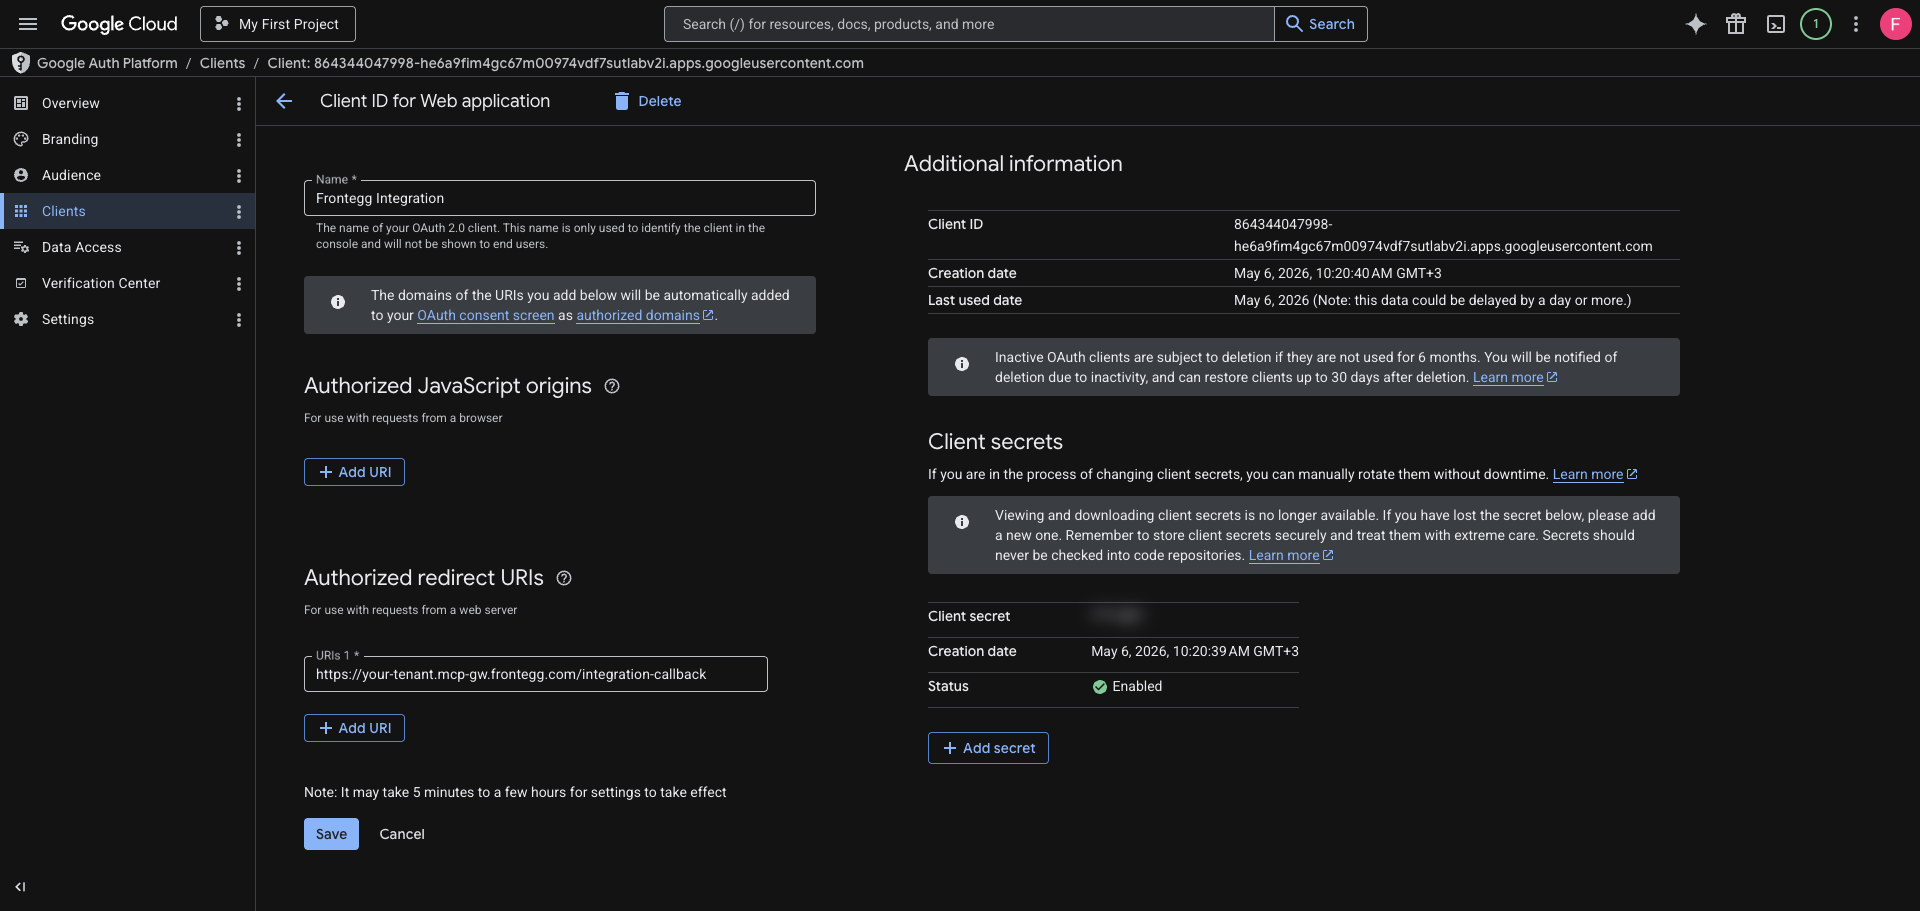
Task: Click the Enabled status text
Action: 1137,686
